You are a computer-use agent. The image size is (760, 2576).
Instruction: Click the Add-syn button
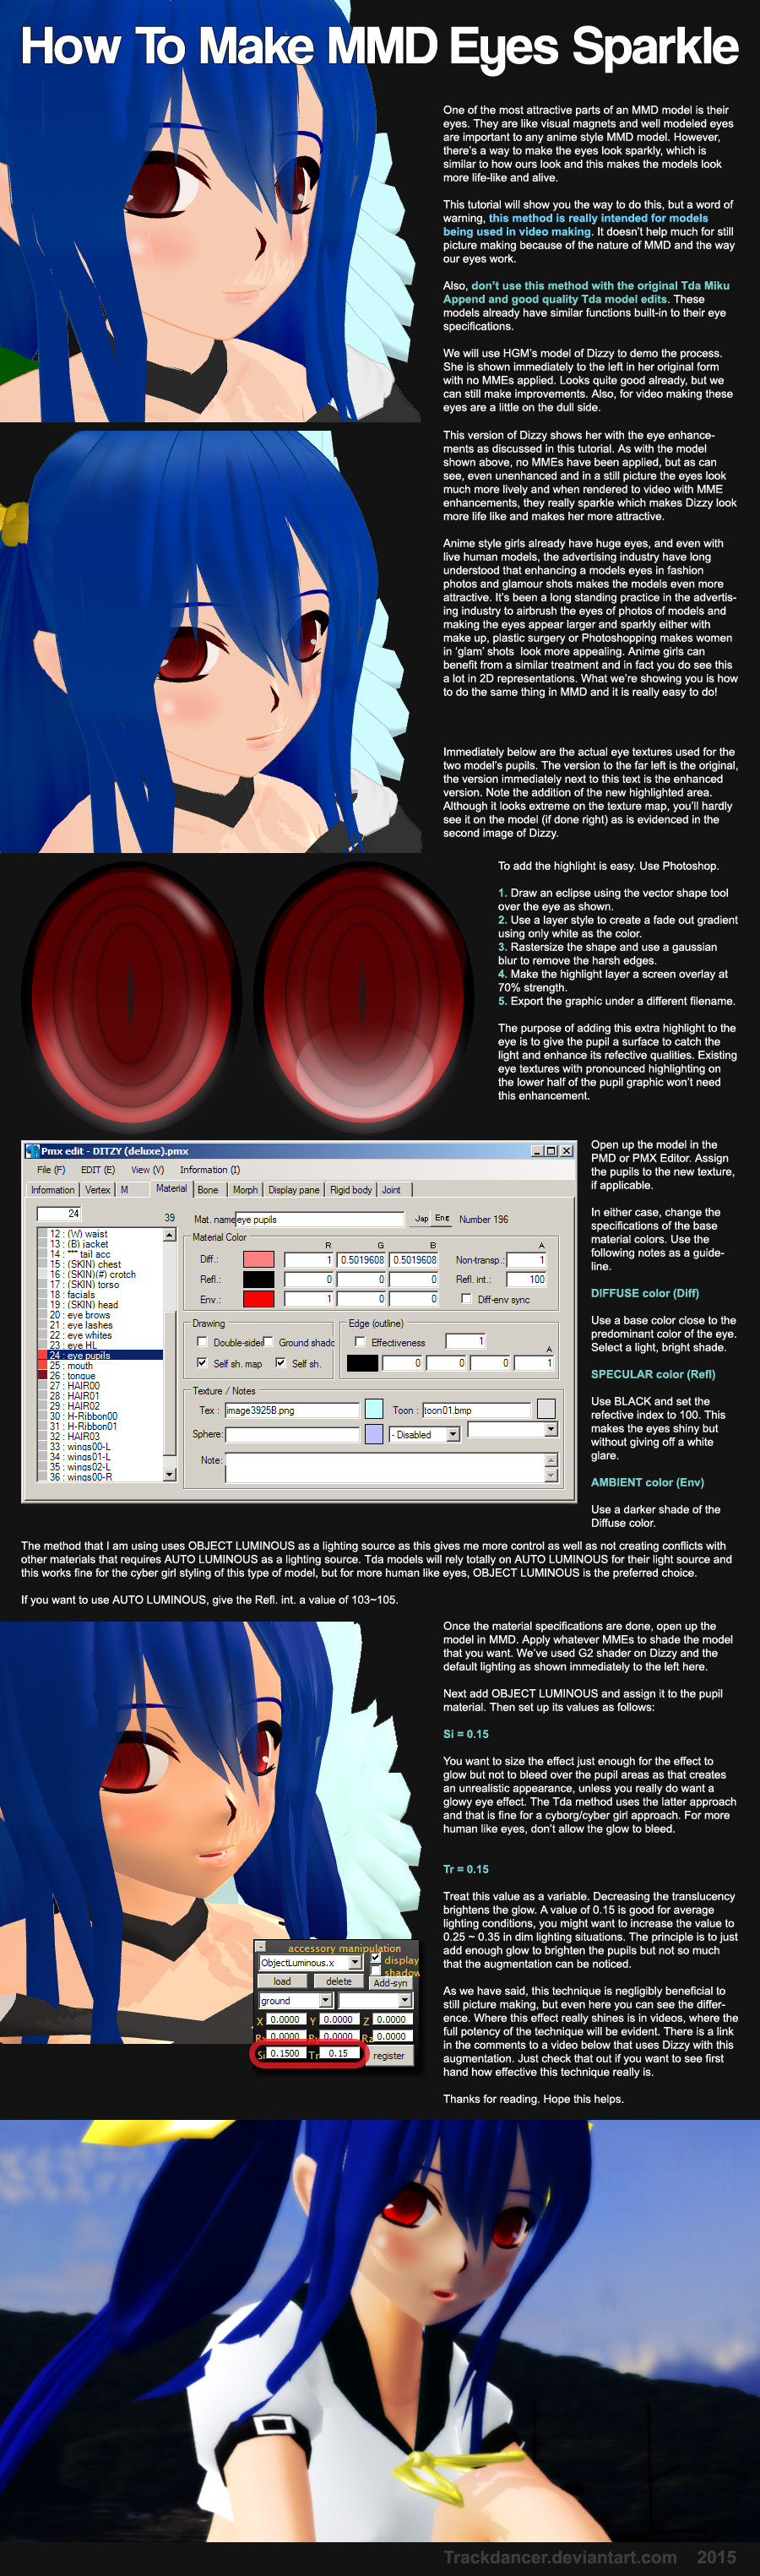click(390, 1982)
